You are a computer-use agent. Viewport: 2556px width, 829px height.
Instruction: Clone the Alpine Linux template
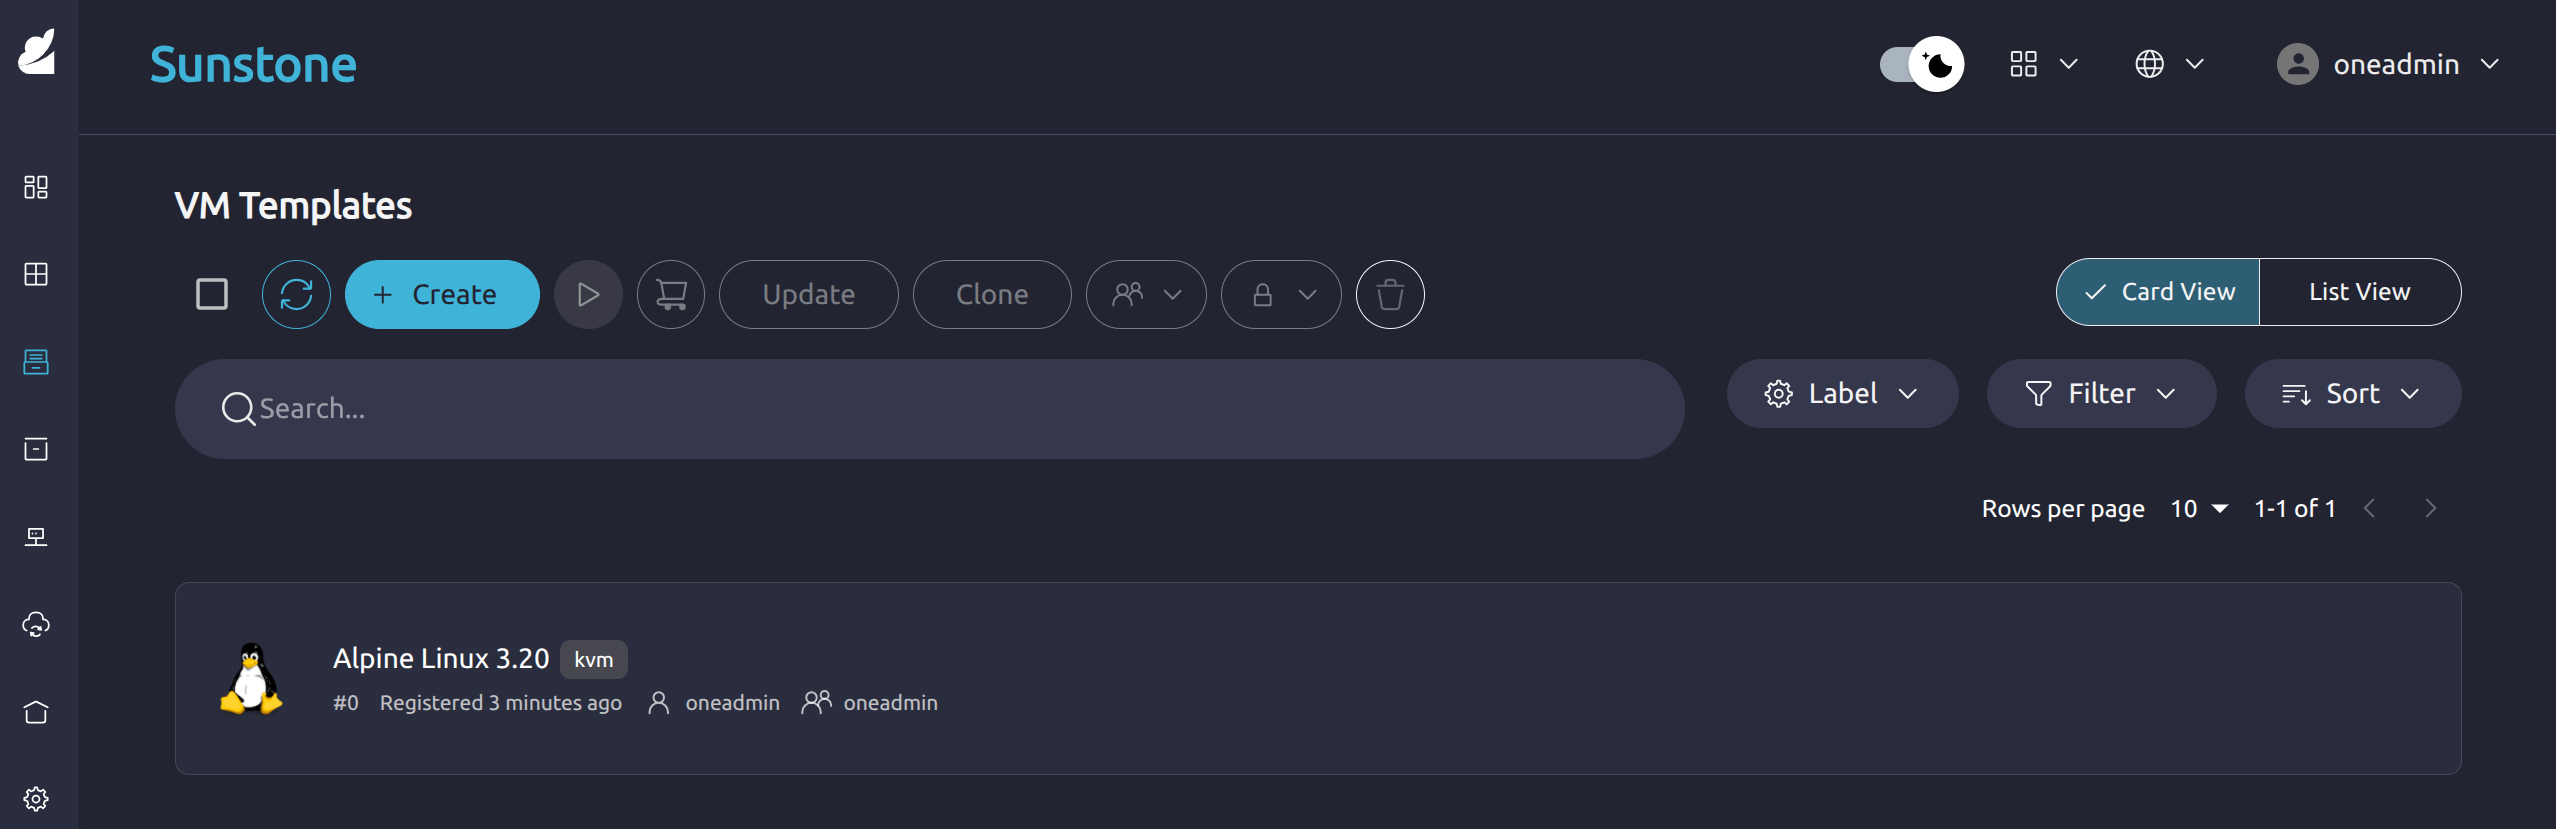click(991, 294)
